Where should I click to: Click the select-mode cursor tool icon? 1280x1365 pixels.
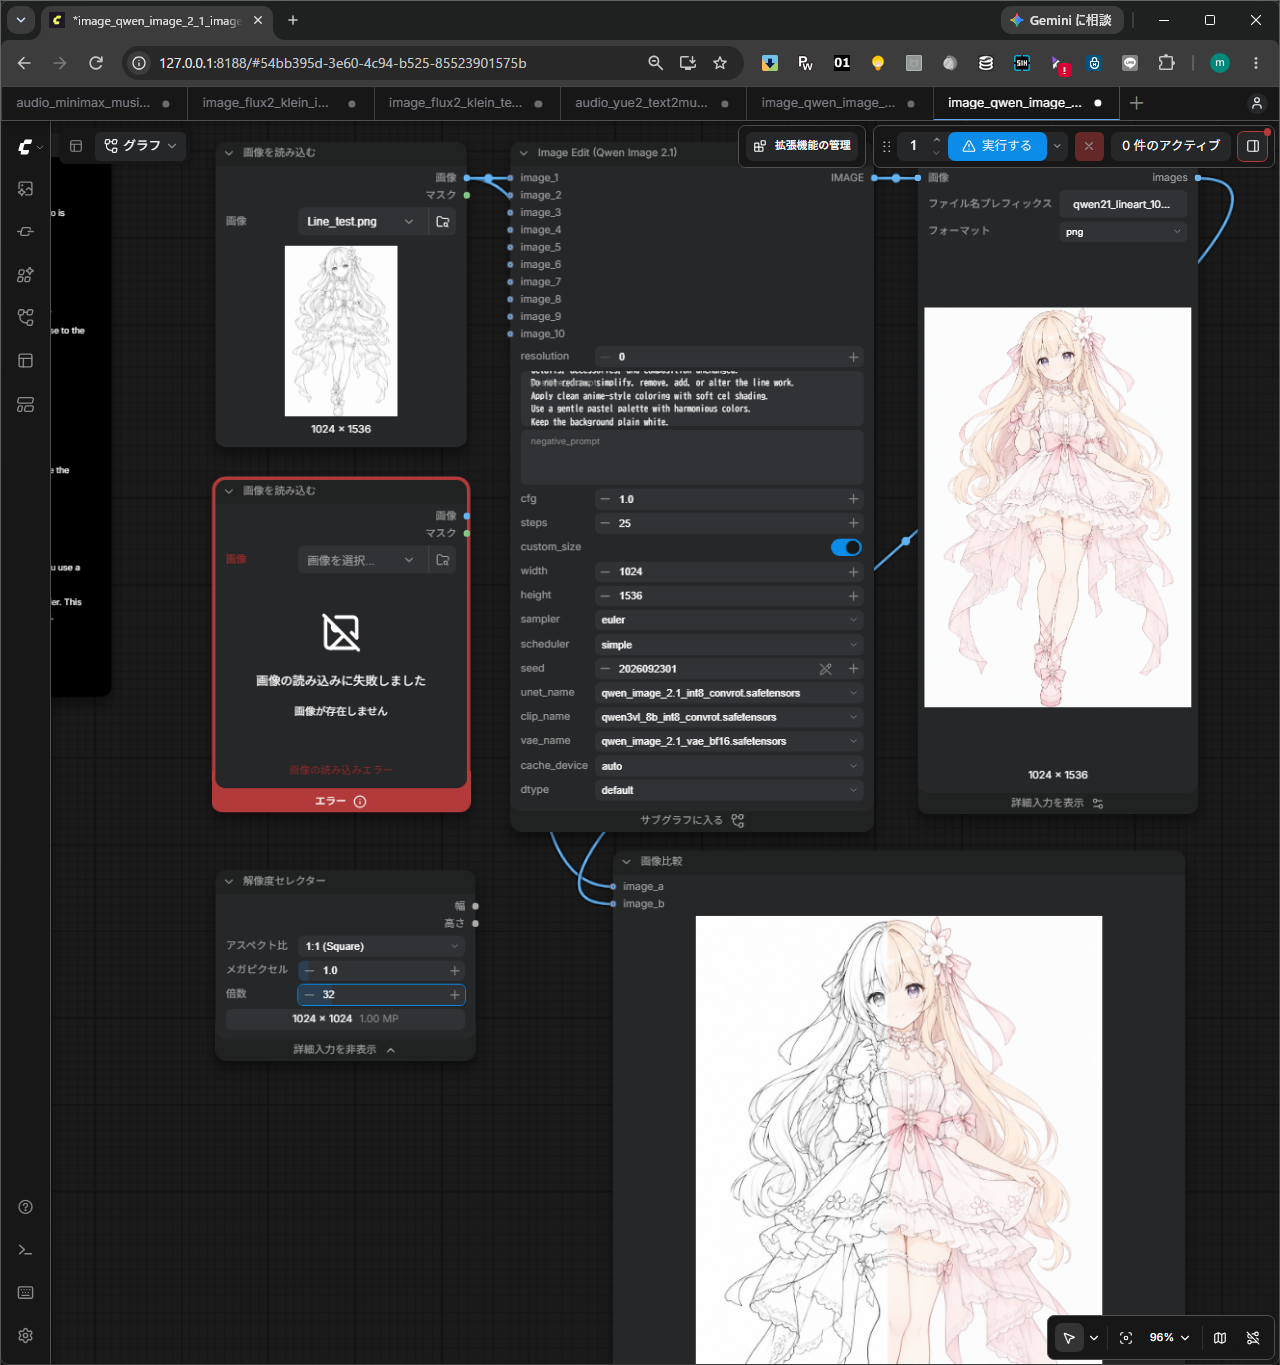[x=1069, y=1338]
